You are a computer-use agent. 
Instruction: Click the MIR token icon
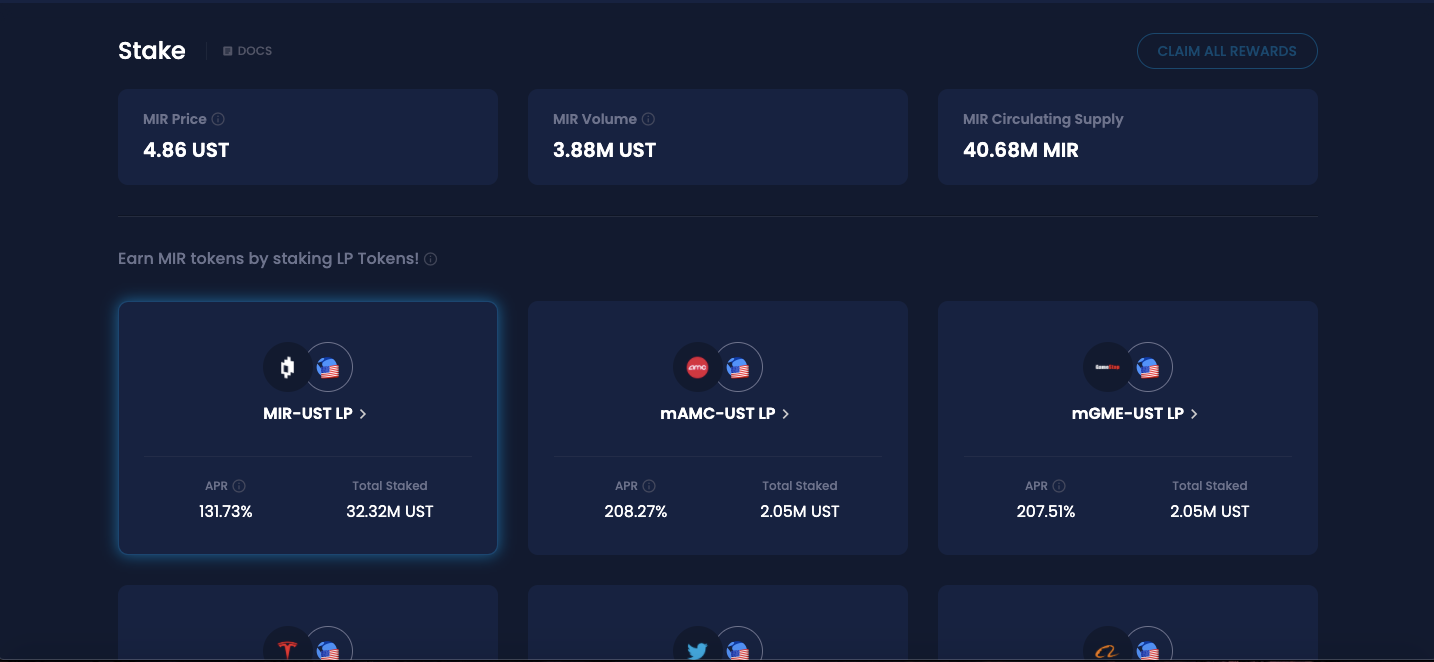point(287,368)
